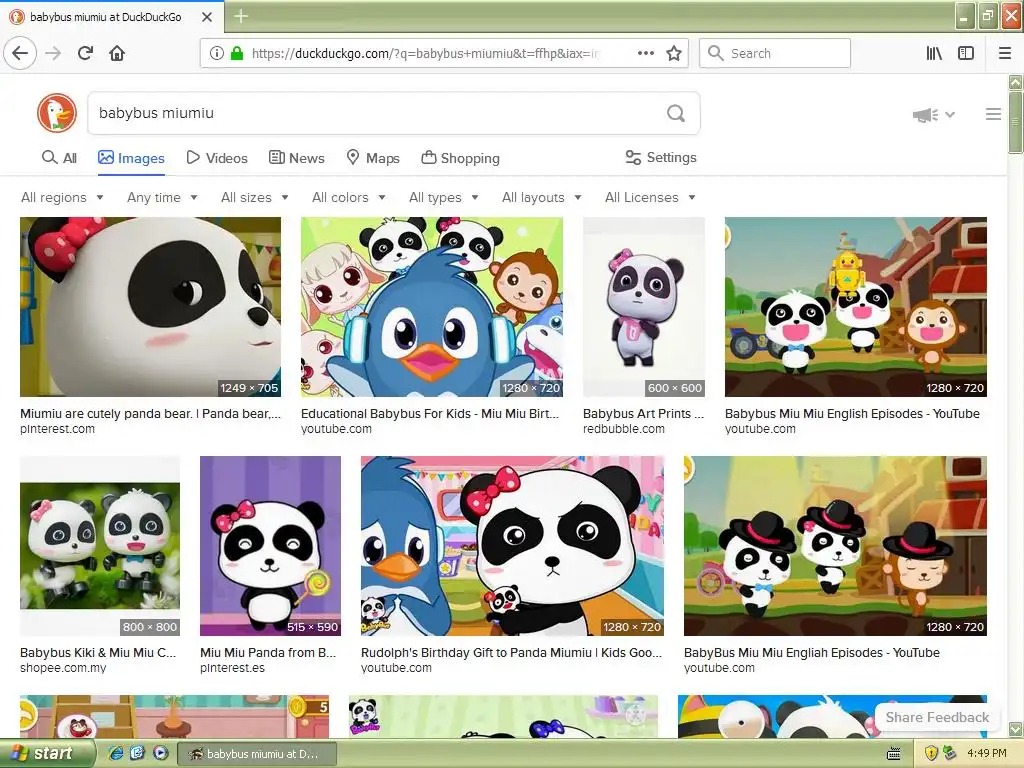This screenshot has width=1024, height=768.
Task: Open 'Educational Babybus For Kids' result title
Action: 430,413
